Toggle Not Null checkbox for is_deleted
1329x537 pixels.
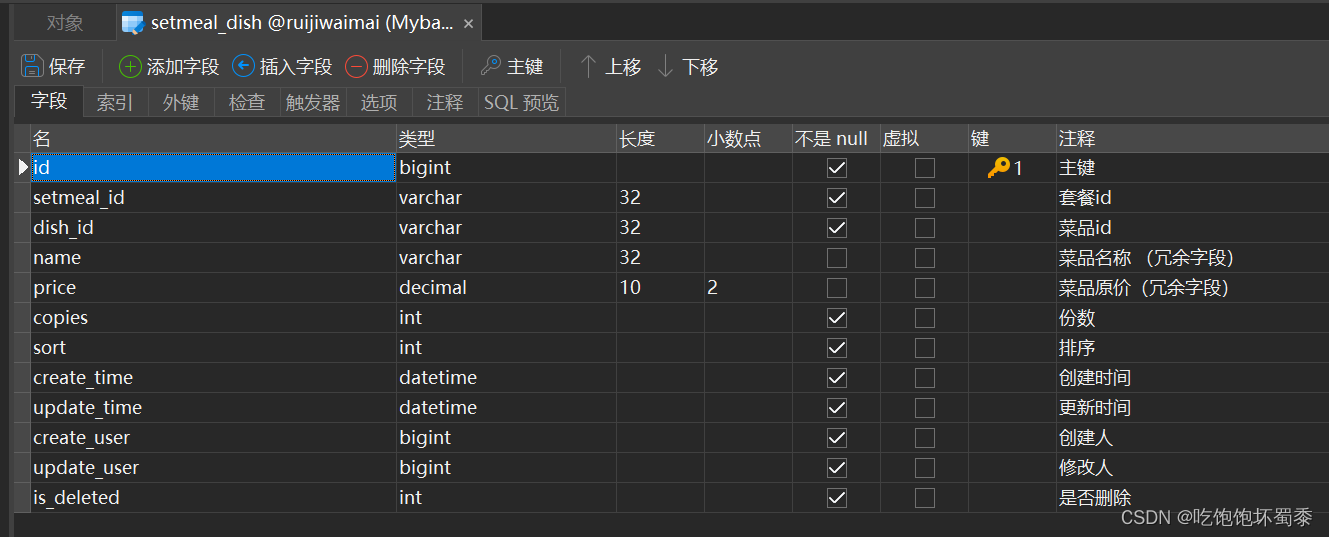click(x=837, y=498)
